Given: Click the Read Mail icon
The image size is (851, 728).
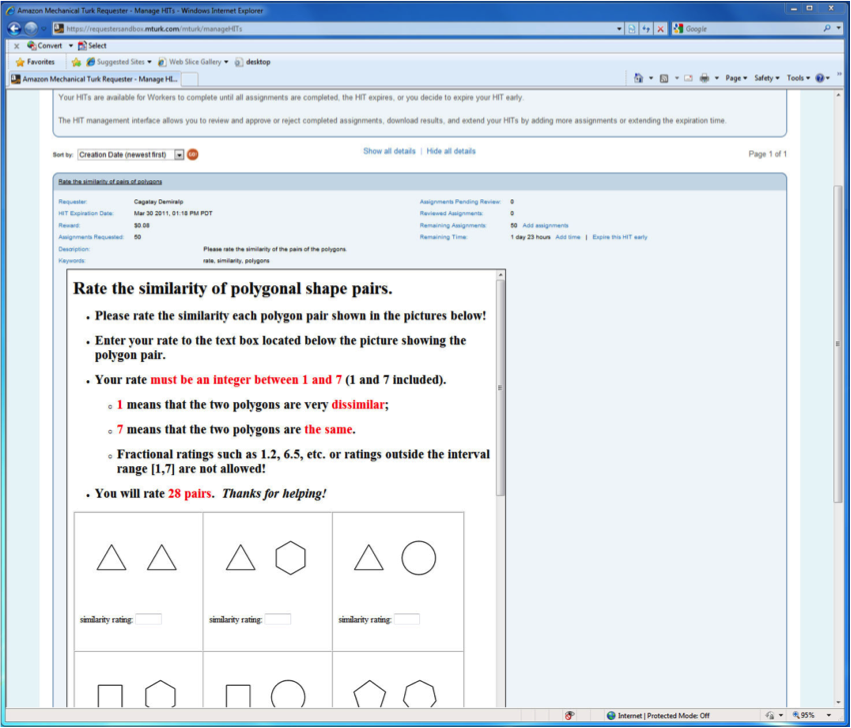Looking at the screenshot, I should coord(688,79).
